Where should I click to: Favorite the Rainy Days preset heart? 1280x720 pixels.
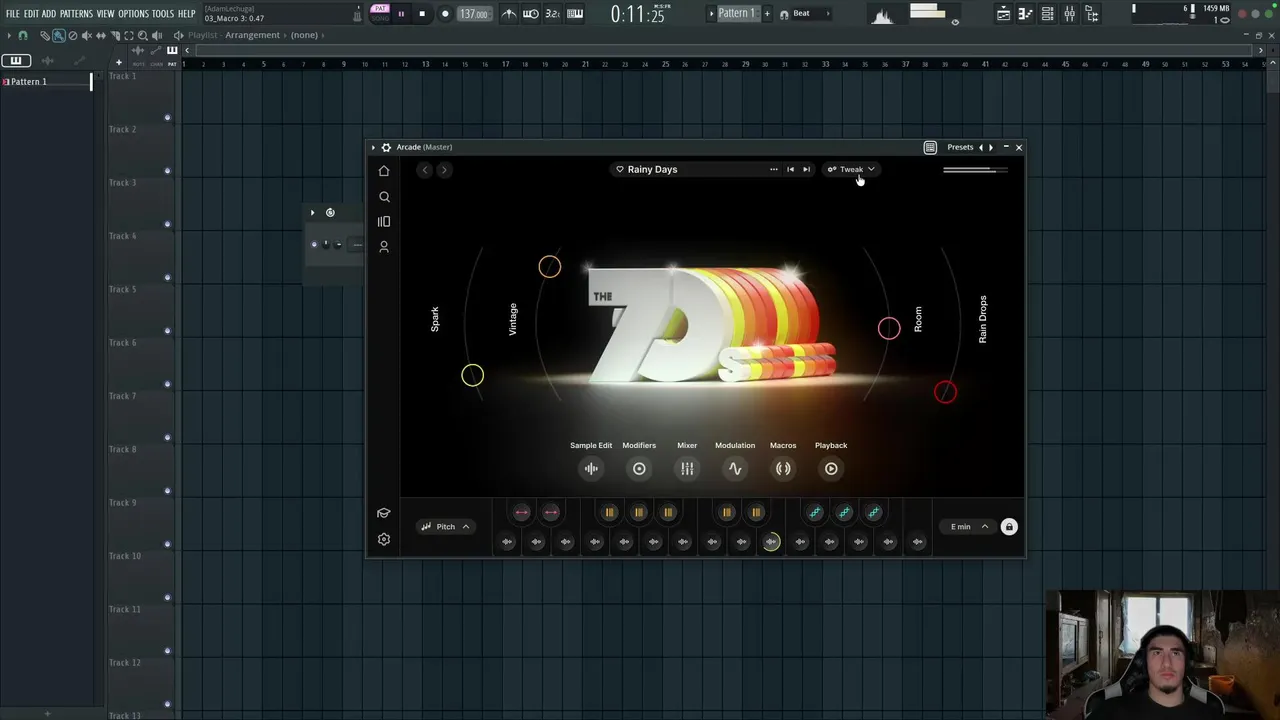click(x=620, y=169)
